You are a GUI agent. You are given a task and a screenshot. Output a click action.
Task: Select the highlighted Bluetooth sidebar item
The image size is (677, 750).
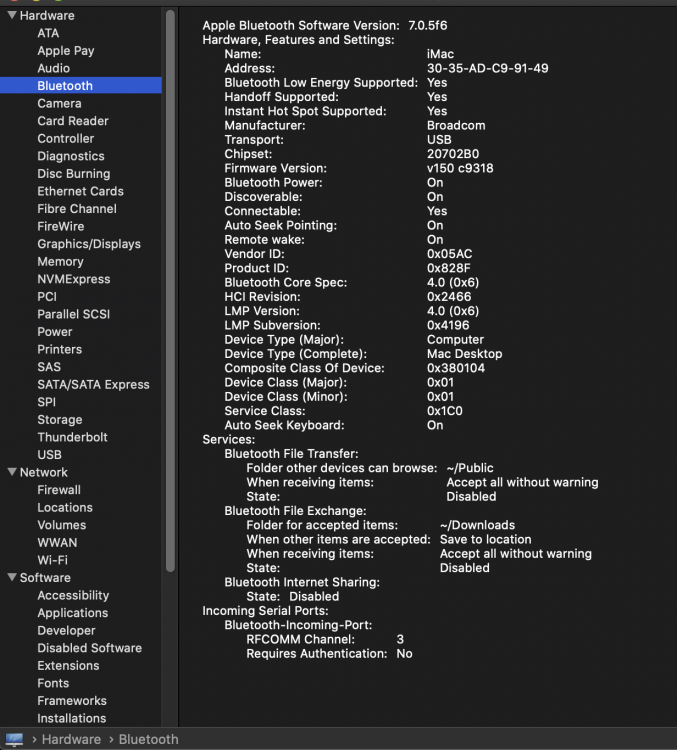point(81,86)
